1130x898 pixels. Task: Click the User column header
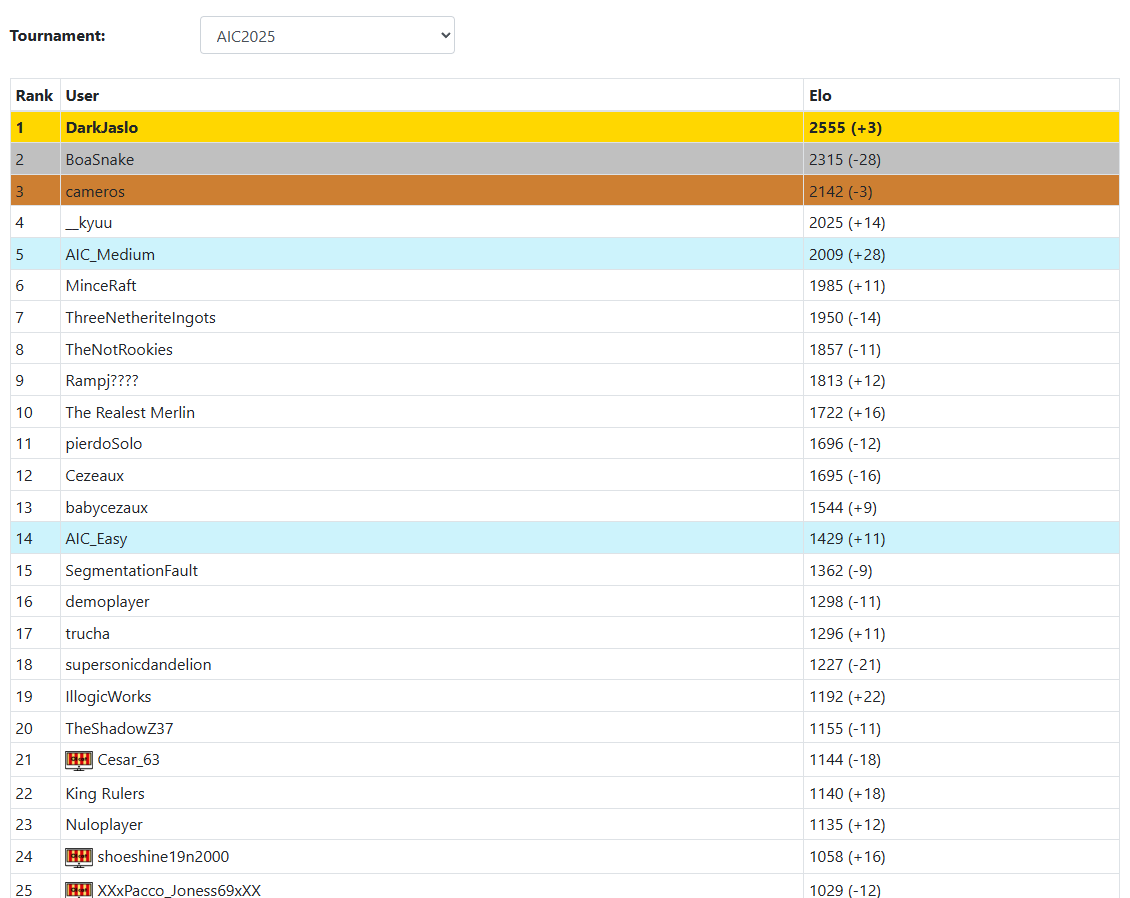point(82,96)
